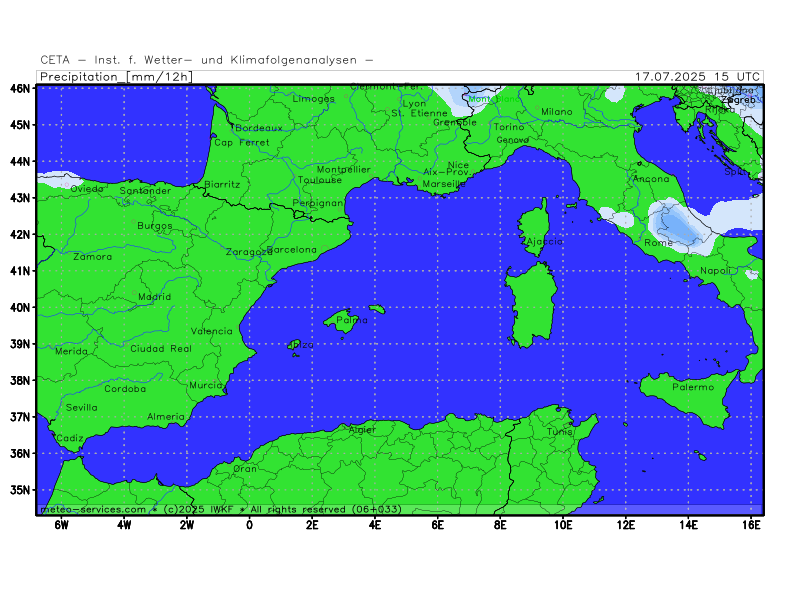Click the Oviedo city label
The image size is (800, 600).
click(87, 189)
